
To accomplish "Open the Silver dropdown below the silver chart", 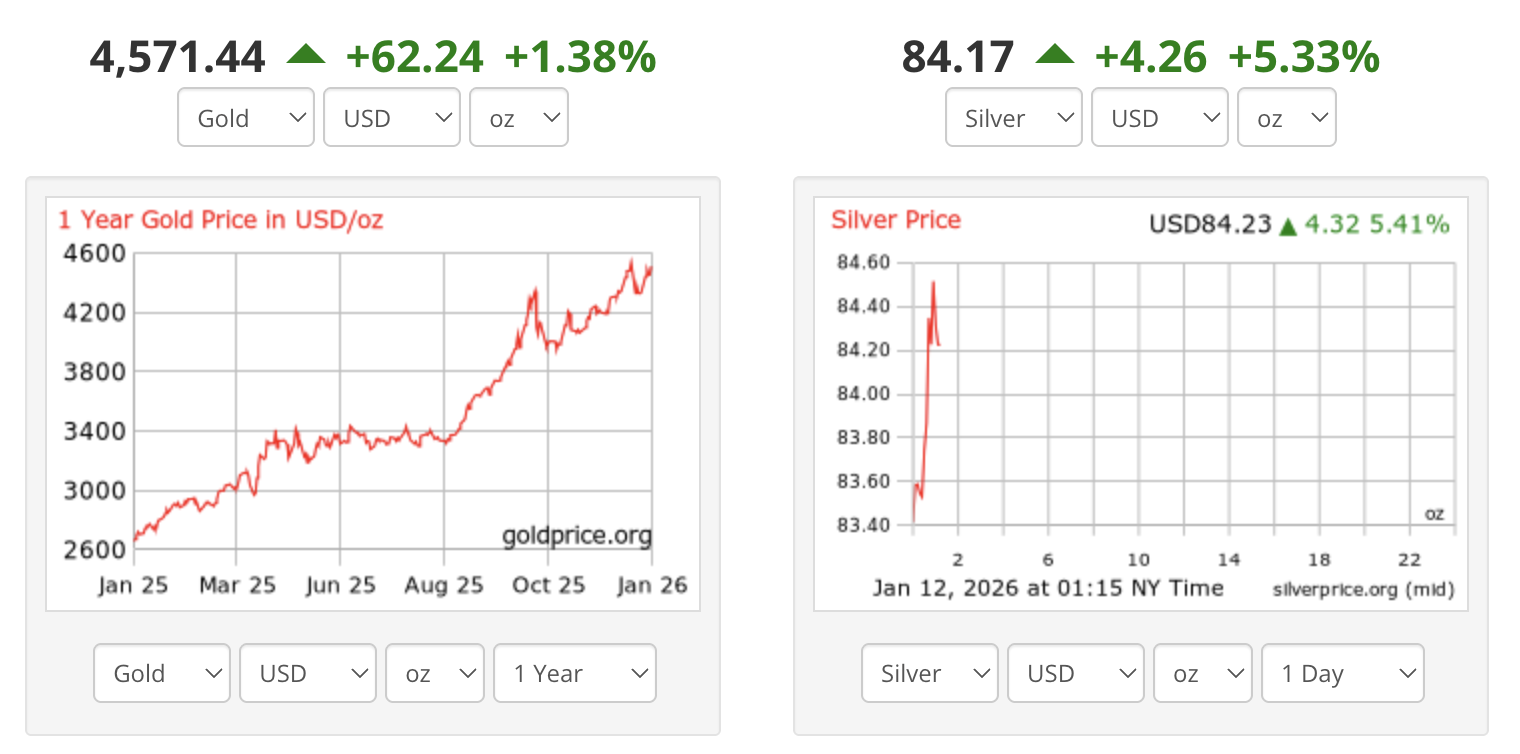I will pos(929,673).
